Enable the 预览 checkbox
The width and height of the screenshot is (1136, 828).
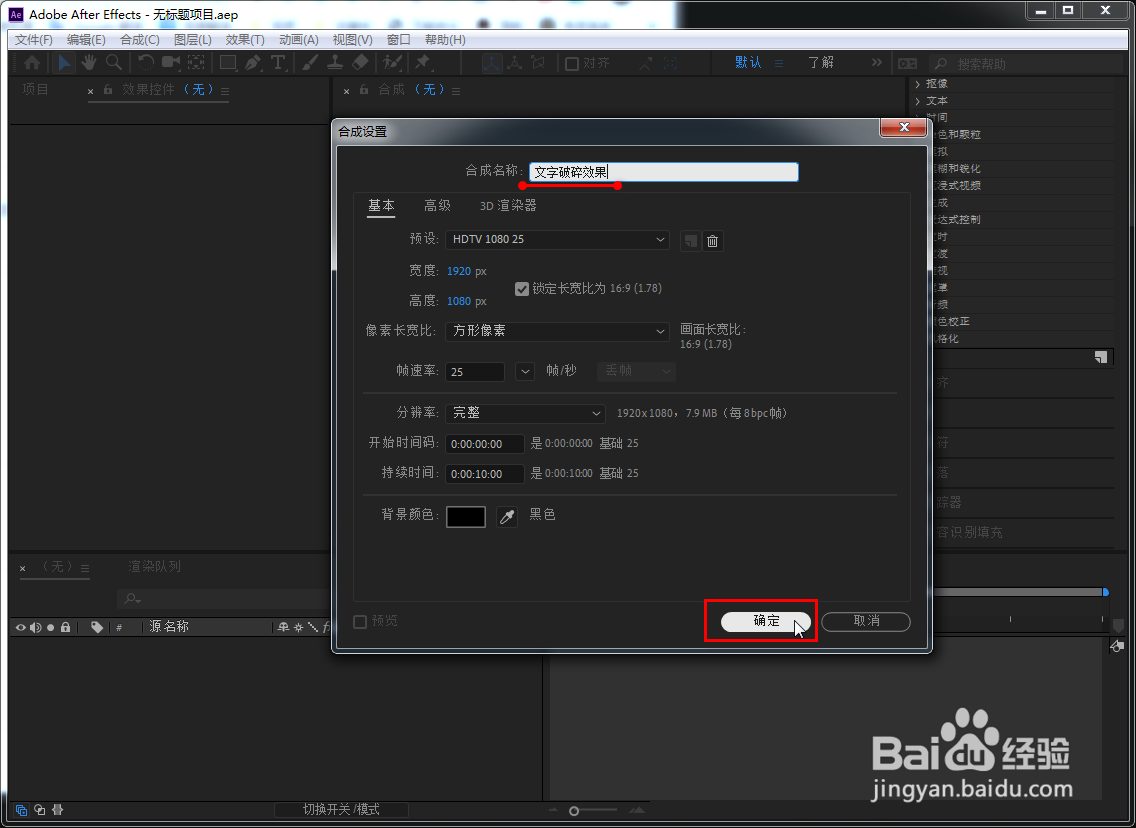click(359, 620)
